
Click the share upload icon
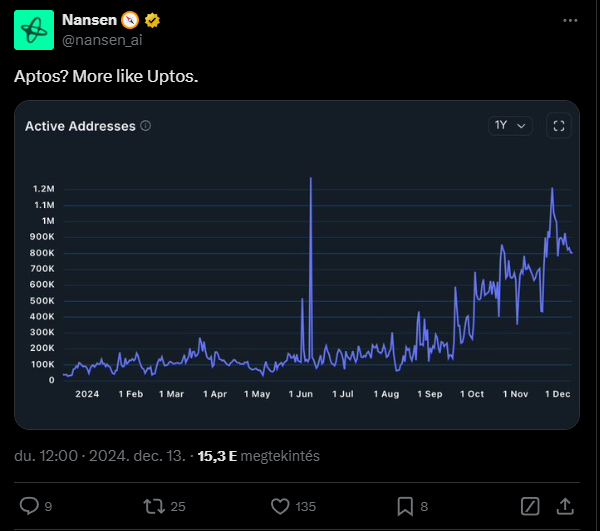pyautogui.click(x=565, y=506)
